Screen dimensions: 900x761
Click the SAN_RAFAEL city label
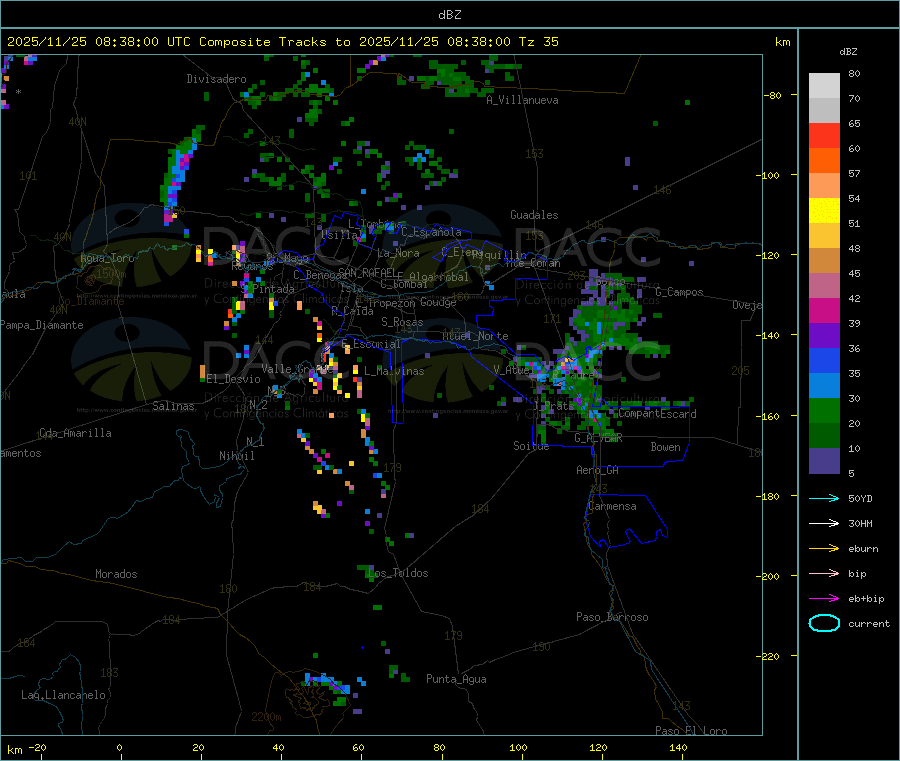[x=367, y=273]
